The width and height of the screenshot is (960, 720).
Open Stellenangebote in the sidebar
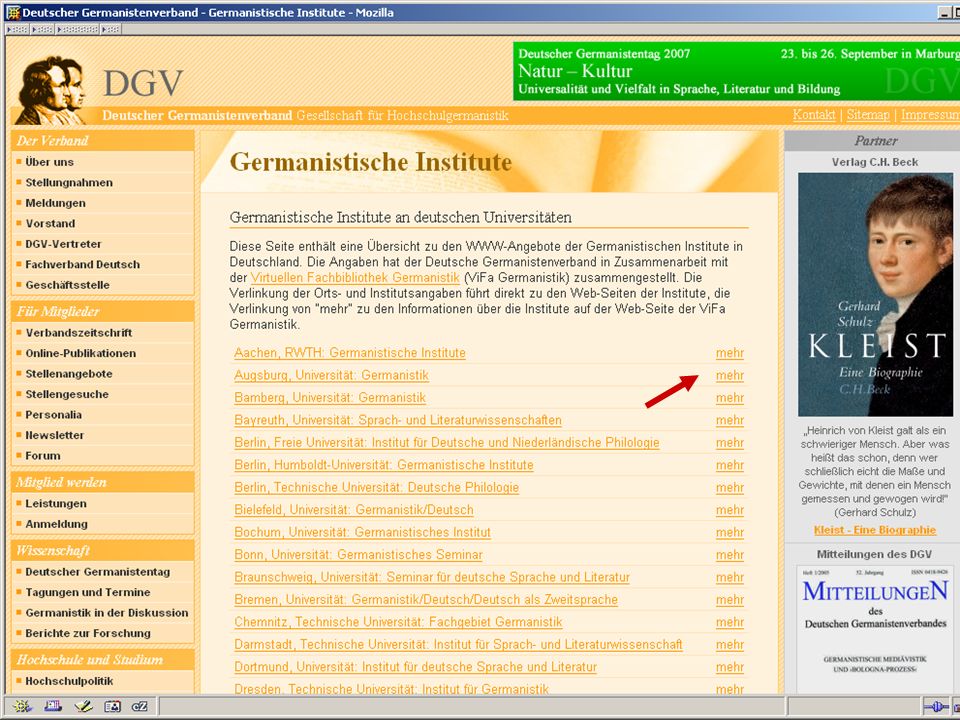69,373
